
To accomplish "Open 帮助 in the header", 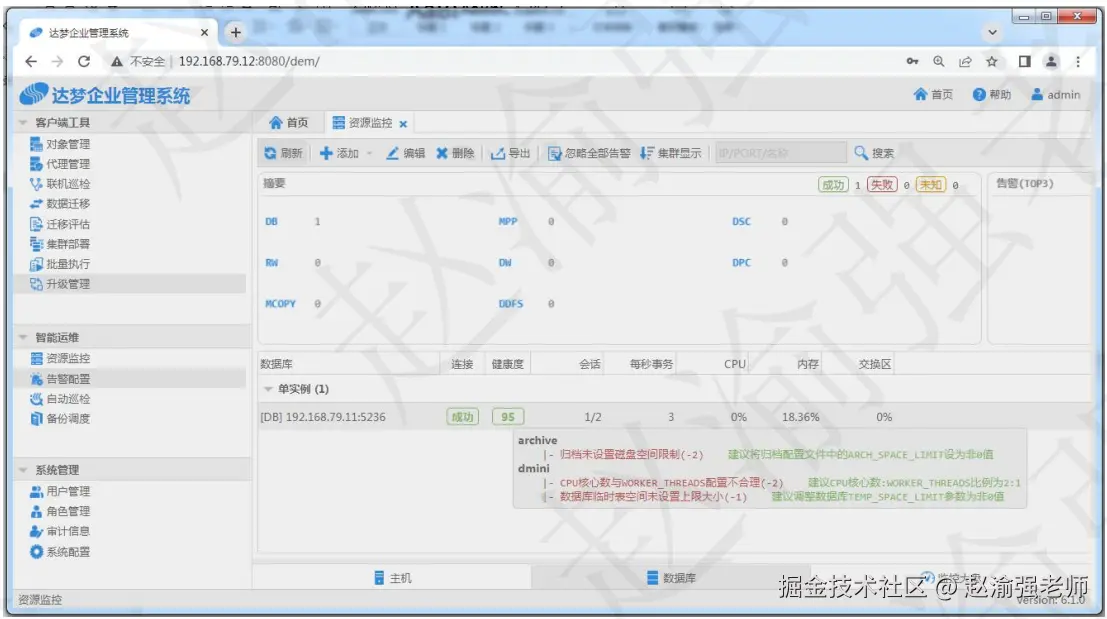I will pos(991,95).
